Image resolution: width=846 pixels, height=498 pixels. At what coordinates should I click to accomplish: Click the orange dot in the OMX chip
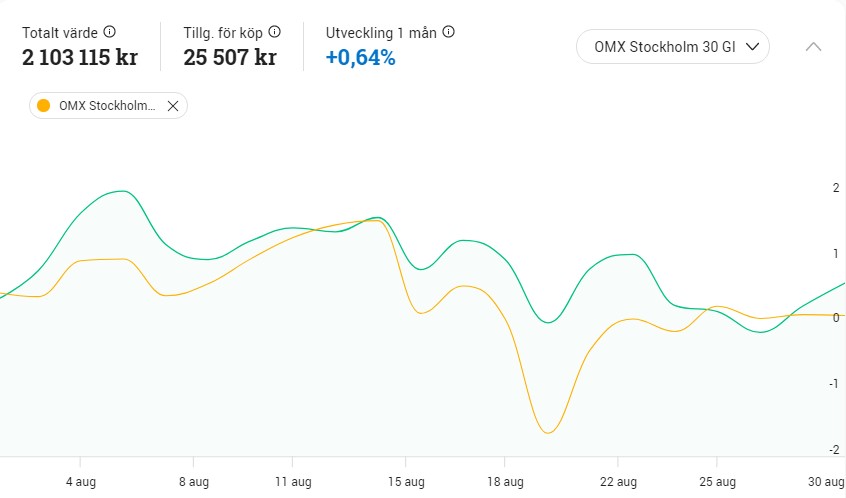pyautogui.click(x=43, y=106)
